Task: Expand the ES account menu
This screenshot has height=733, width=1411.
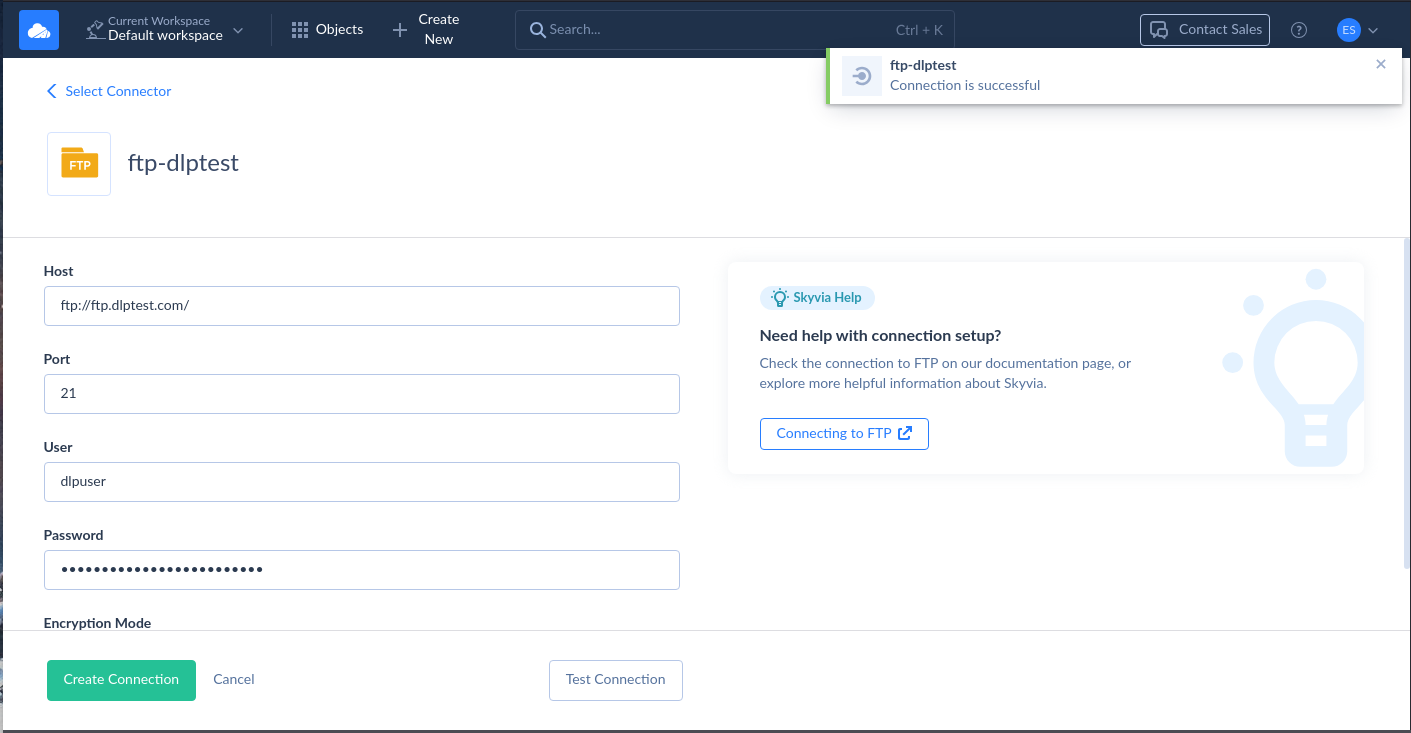Action: click(x=1356, y=29)
